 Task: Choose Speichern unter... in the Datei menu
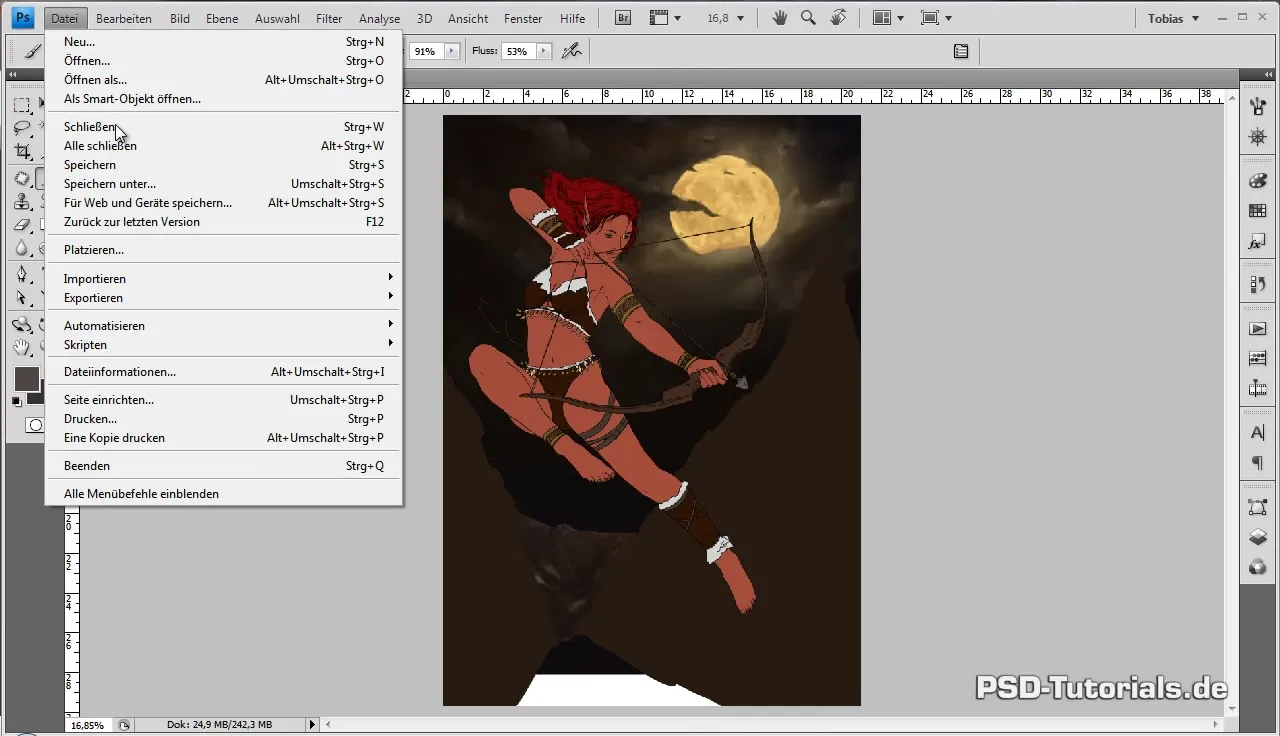tap(223, 184)
